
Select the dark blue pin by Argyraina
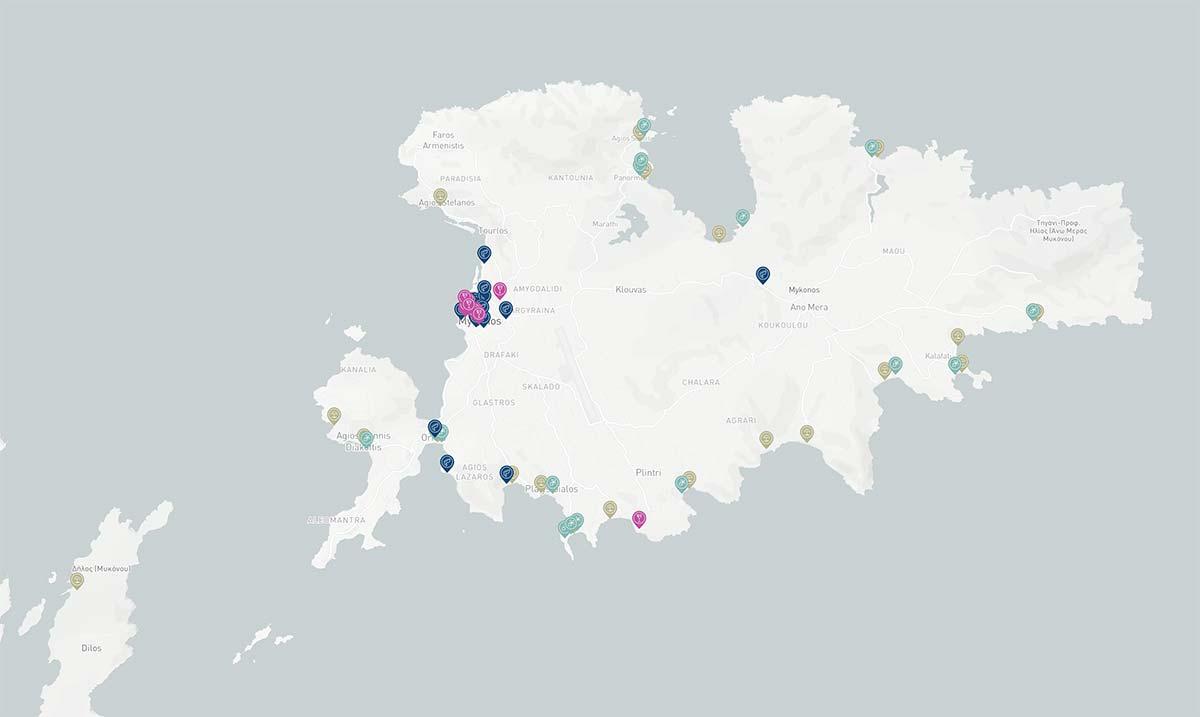point(506,309)
